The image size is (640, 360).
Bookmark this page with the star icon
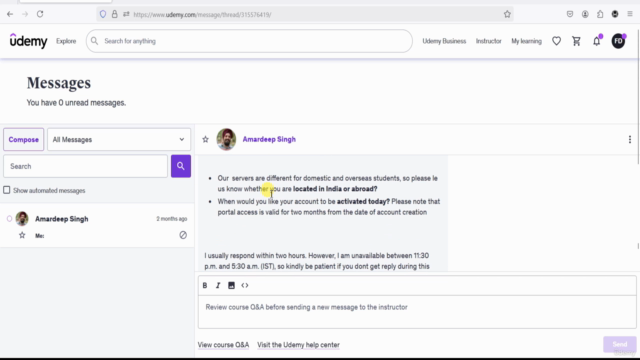click(507, 14)
